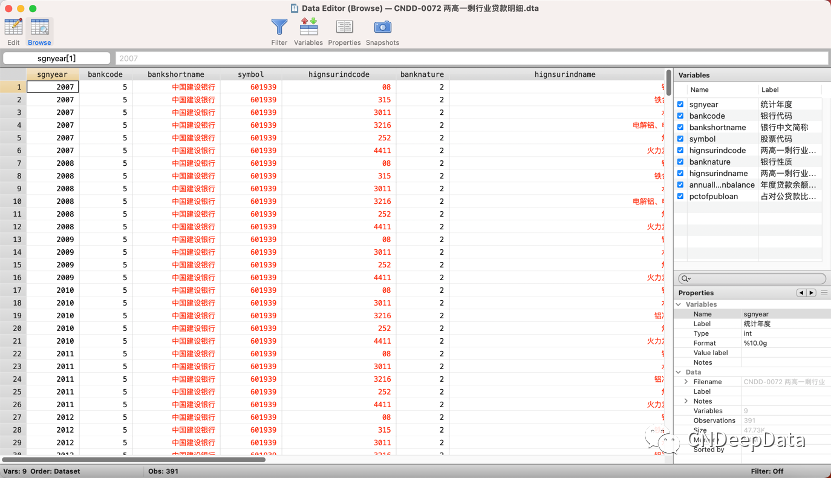Select the bankshortname column header
This screenshot has height=478, width=832.
click(176, 74)
